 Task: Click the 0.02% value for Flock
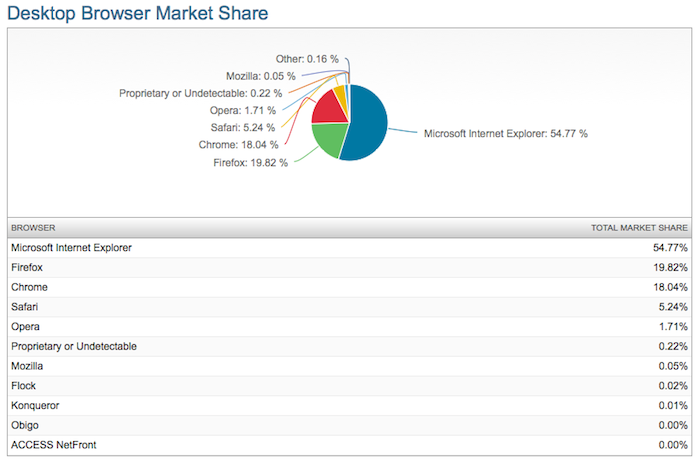[673, 386]
